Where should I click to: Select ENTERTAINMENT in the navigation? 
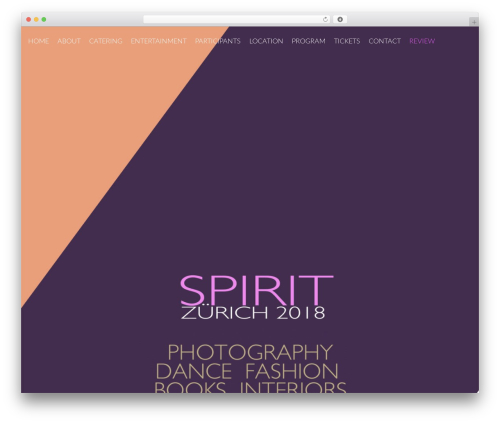pyautogui.click(x=158, y=41)
